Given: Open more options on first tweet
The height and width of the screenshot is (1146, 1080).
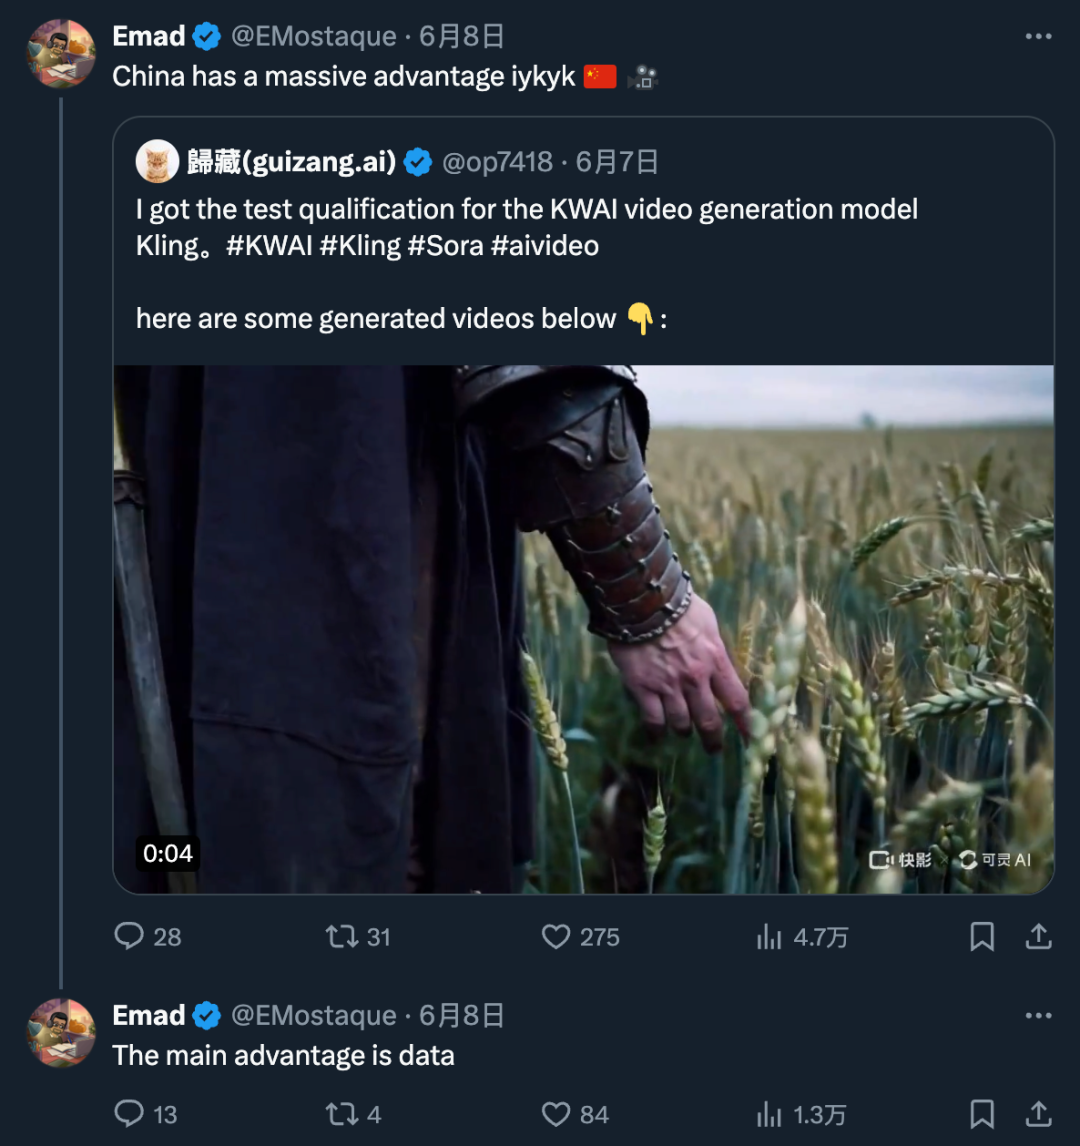Looking at the screenshot, I should (1038, 37).
